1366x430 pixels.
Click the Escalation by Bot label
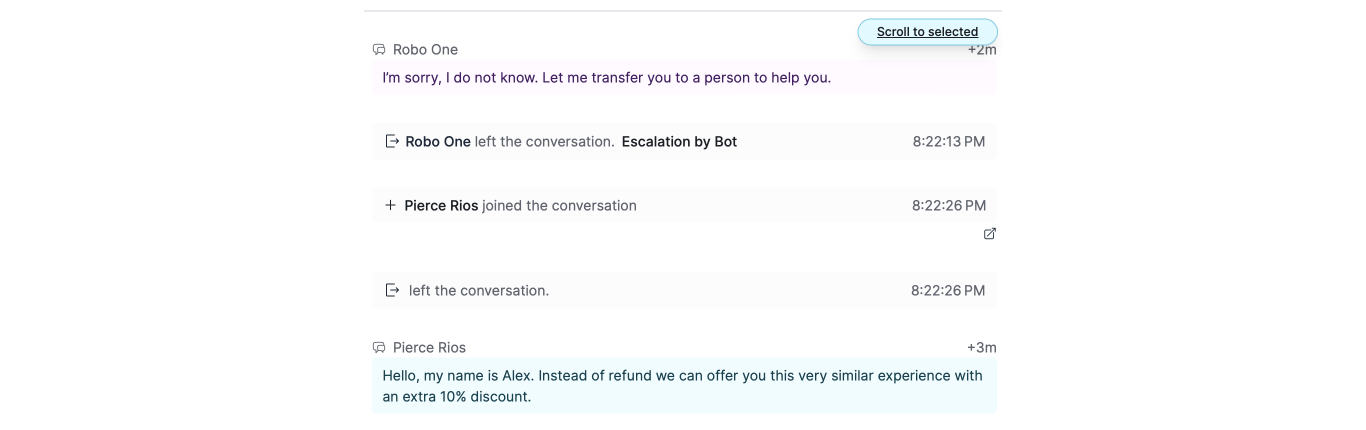(679, 142)
